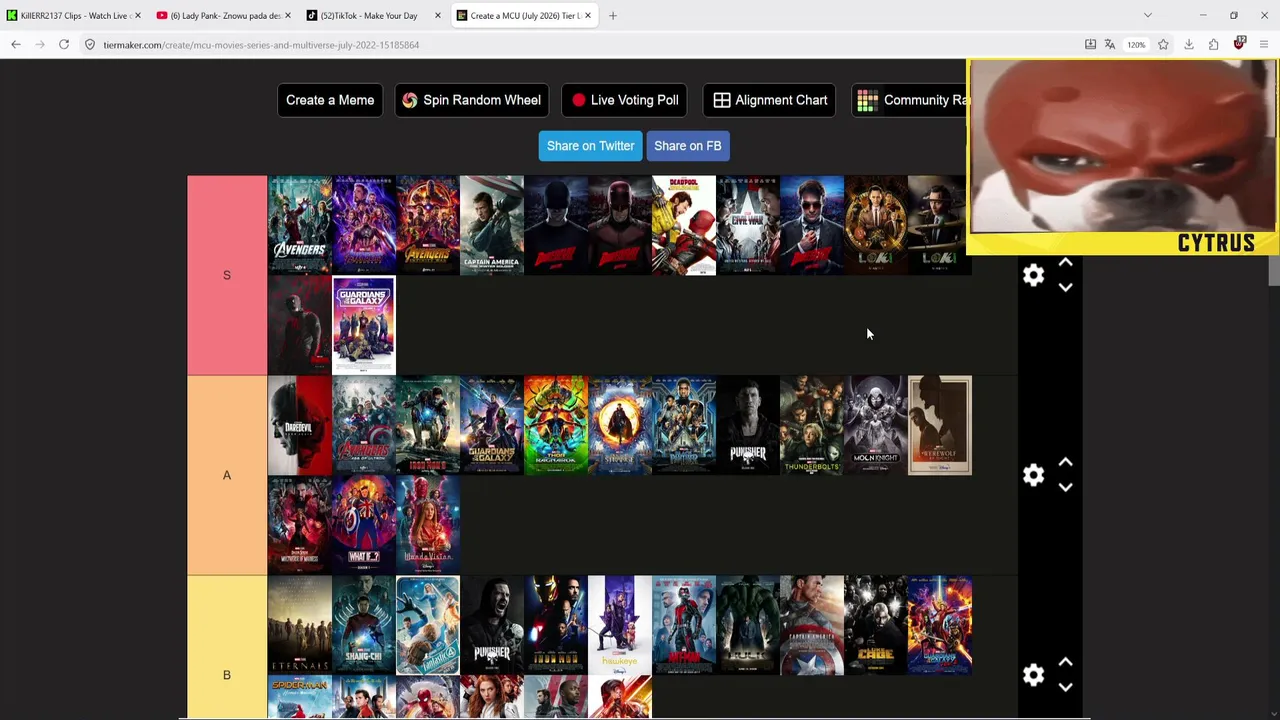Click the Werewolf by Night poster
Viewport: 1280px width, 720px height.
tap(940, 425)
